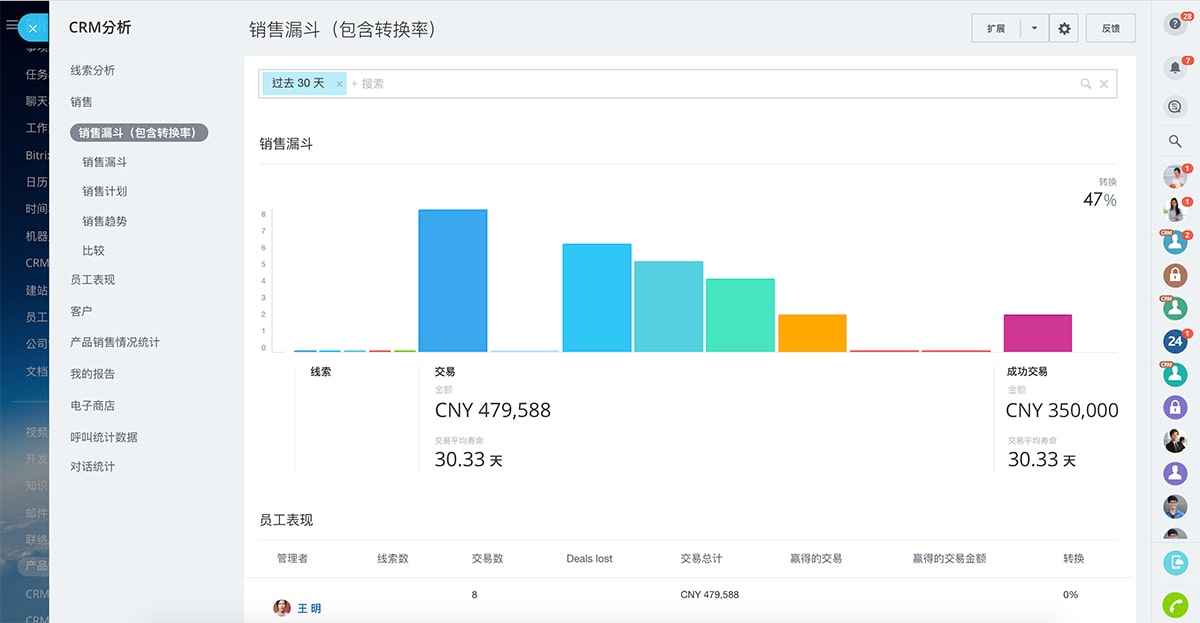Viewport: 1200px width, 623px height.
Task: Open 电子商店 section
Action: click(93, 405)
